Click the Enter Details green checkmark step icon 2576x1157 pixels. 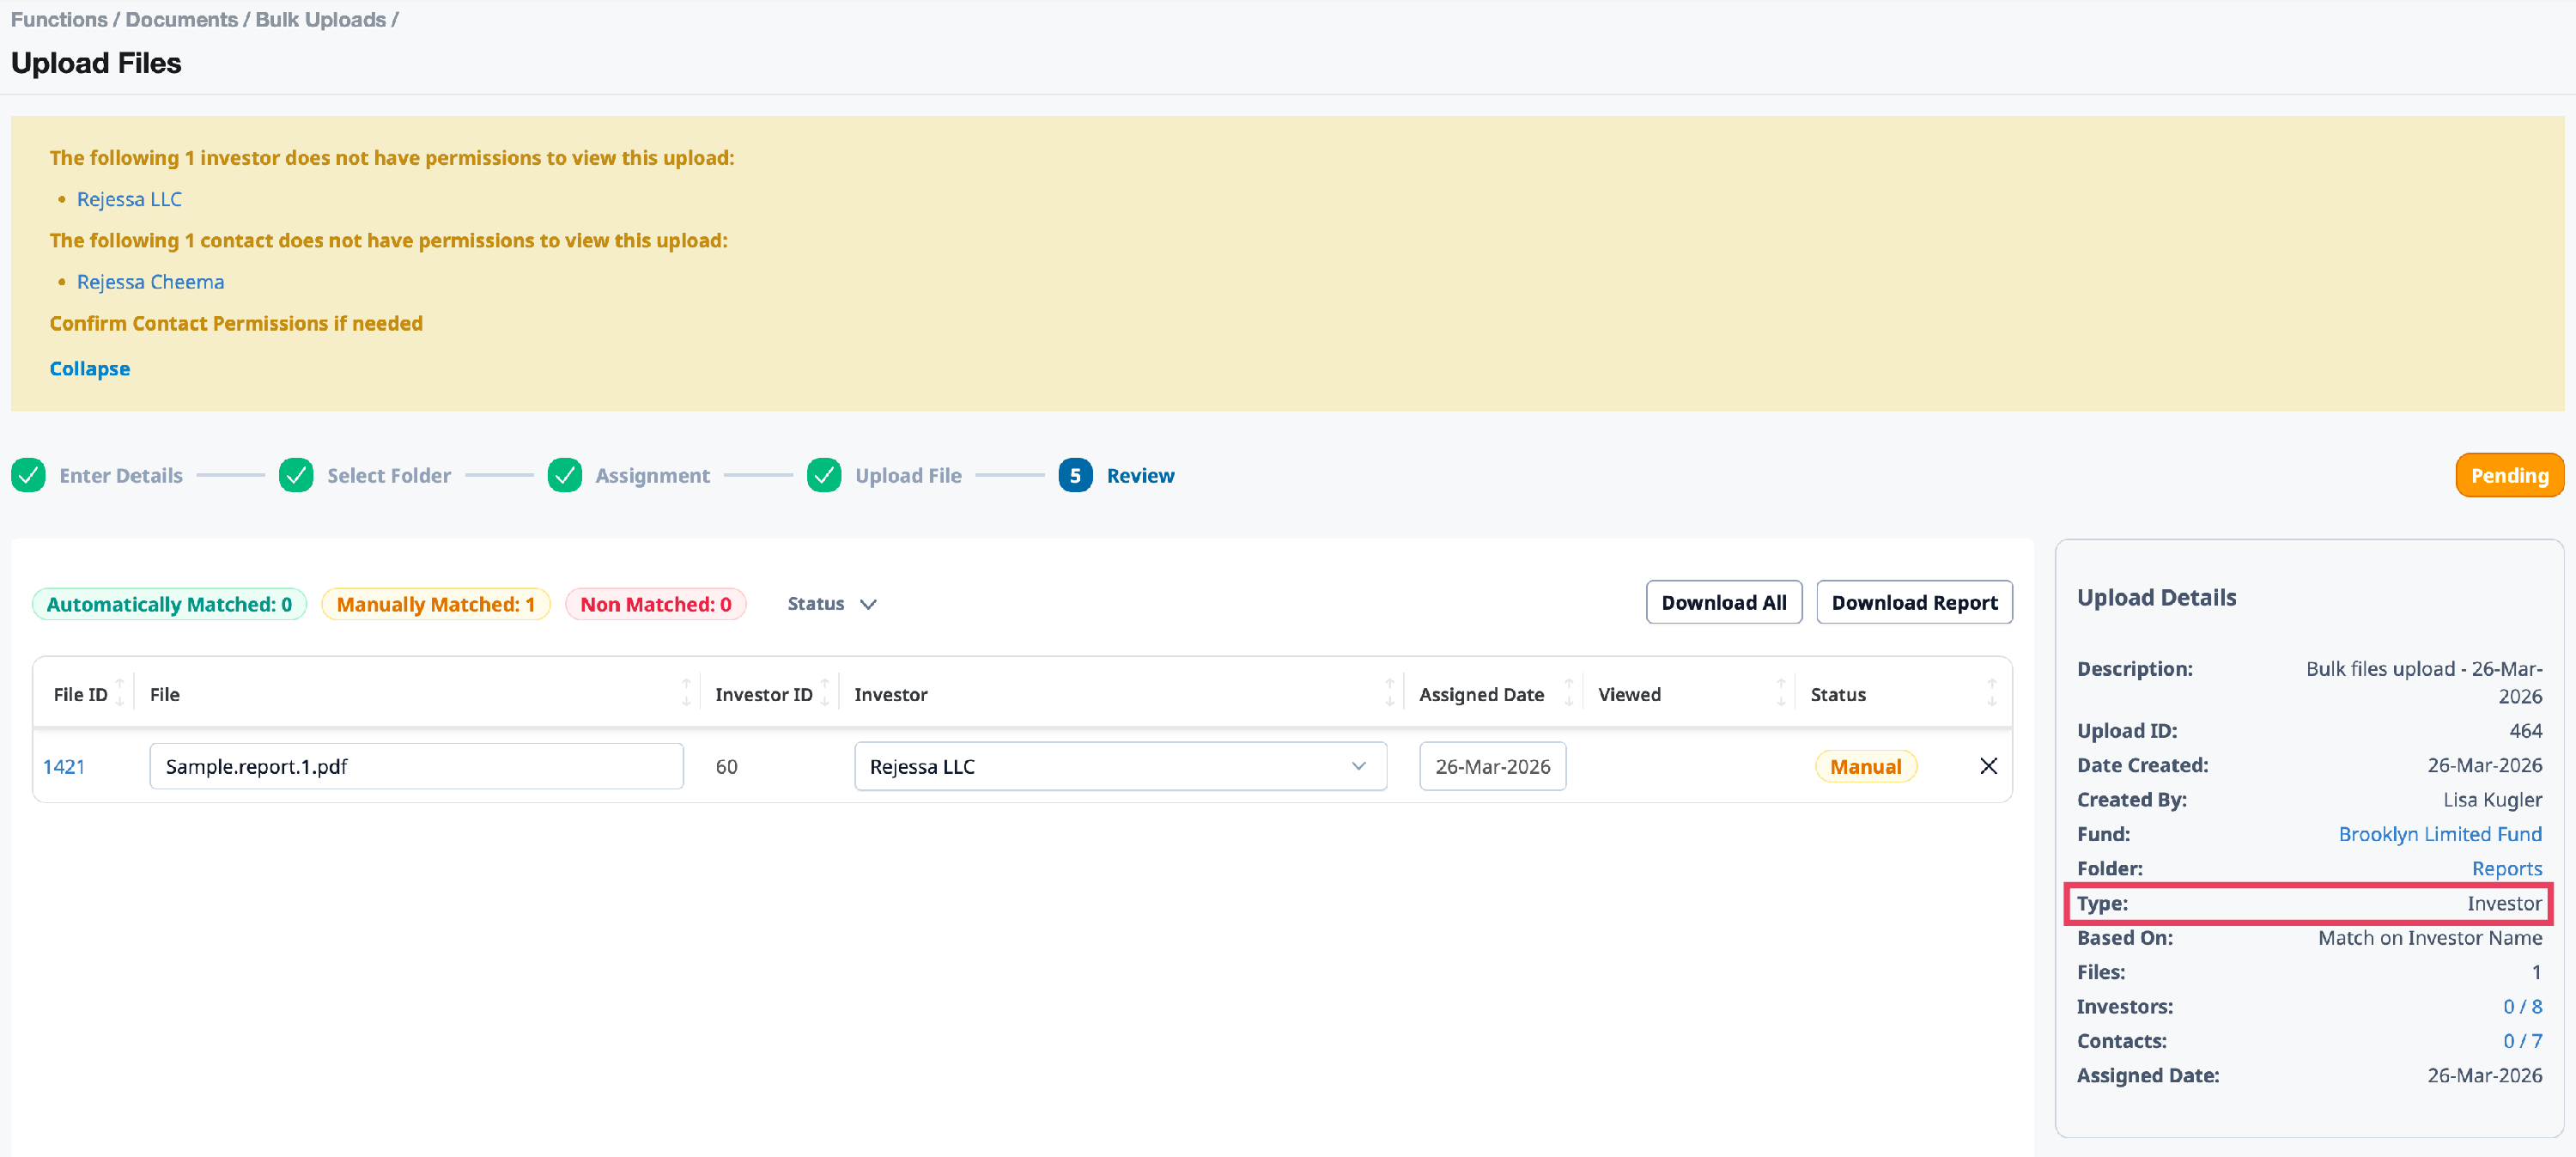coord(28,475)
